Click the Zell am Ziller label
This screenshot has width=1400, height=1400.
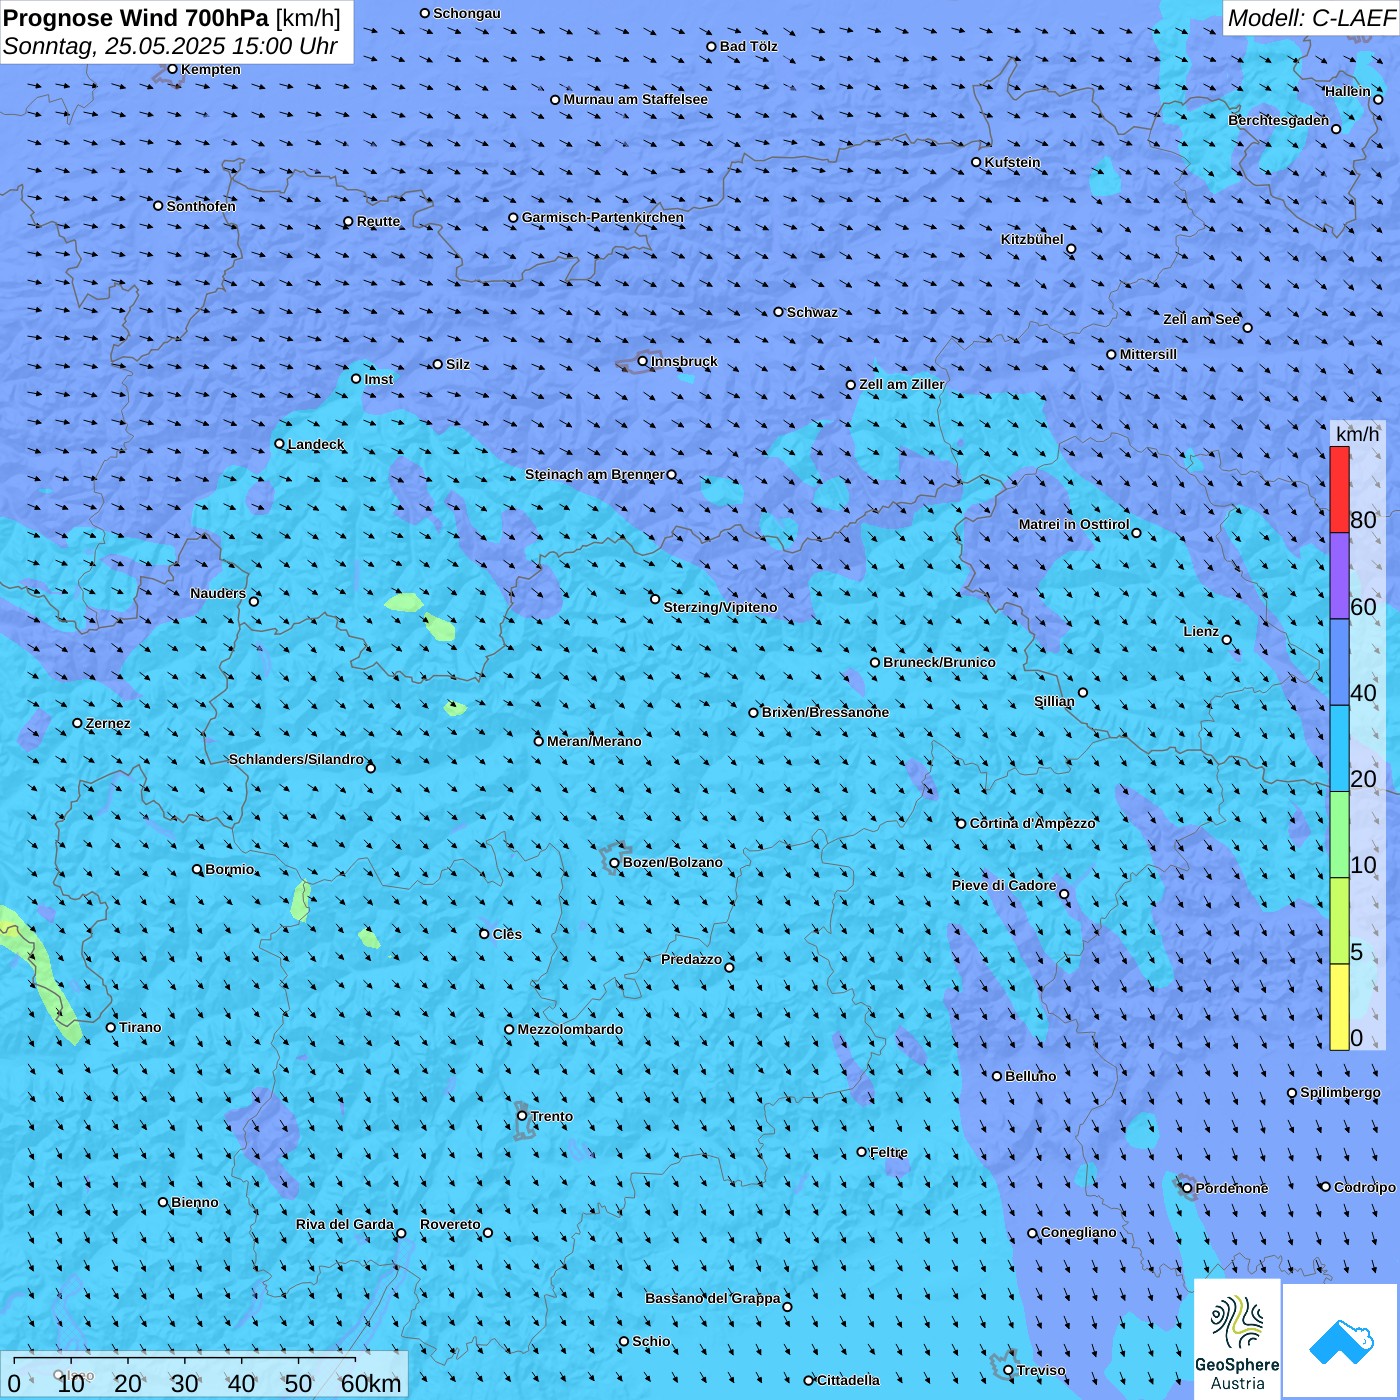pyautogui.click(x=901, y=384)
